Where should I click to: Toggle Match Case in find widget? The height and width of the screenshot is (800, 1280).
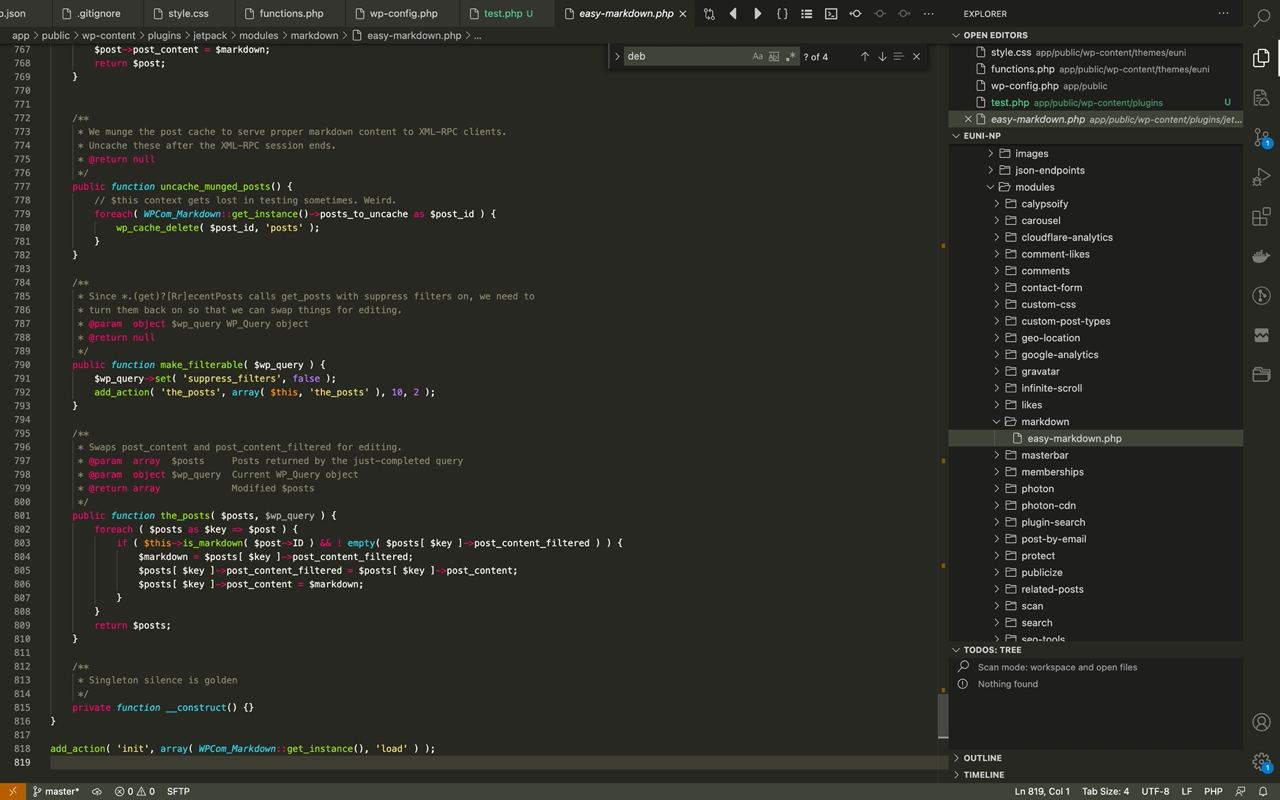[x=757, y=57]
